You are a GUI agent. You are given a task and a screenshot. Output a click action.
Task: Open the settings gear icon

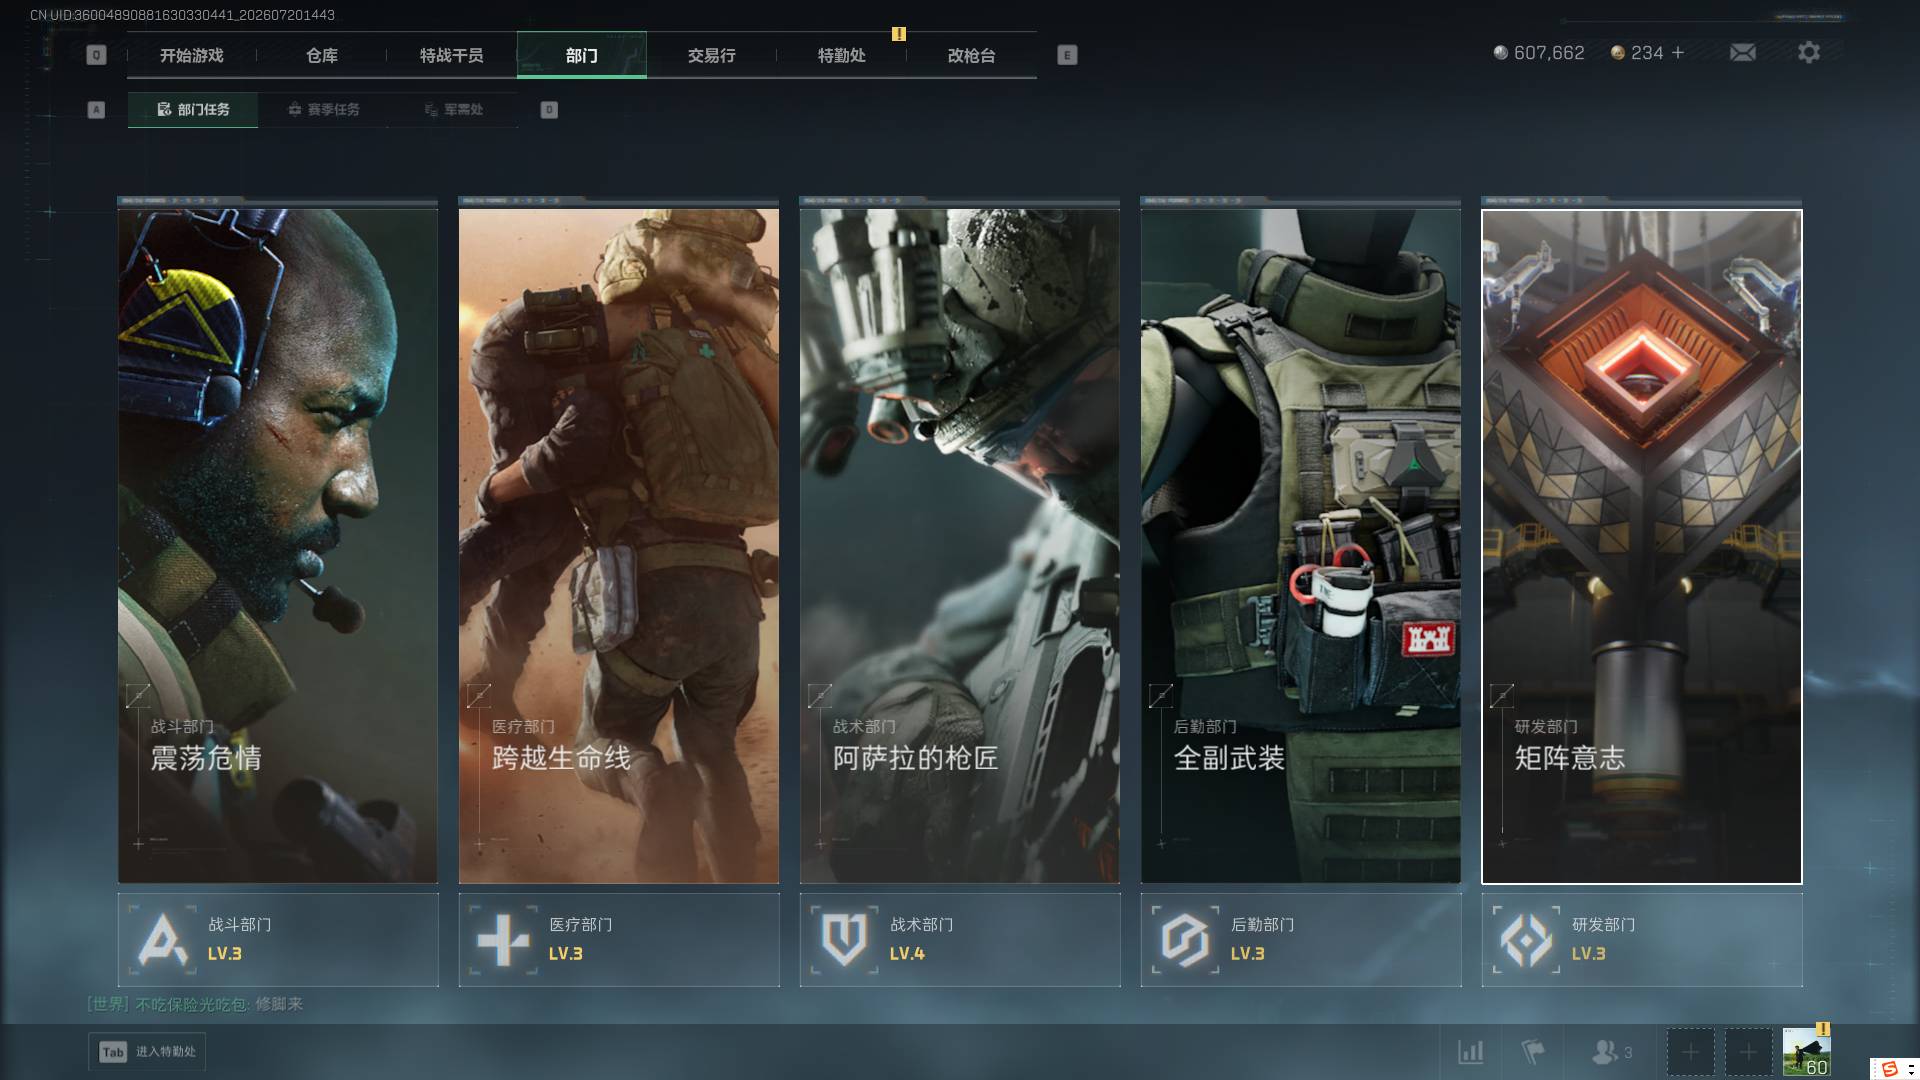1809,52
